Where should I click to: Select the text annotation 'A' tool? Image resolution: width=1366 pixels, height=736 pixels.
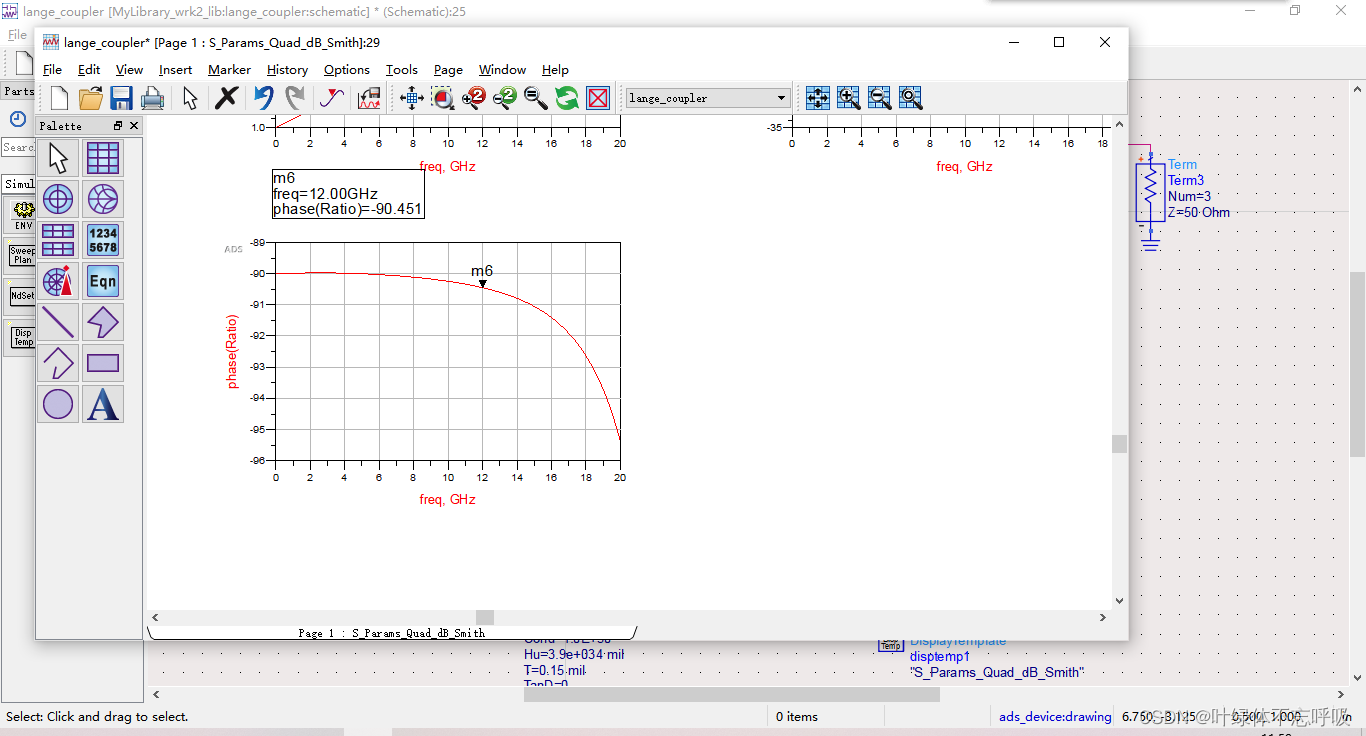(x=103, y=404)
